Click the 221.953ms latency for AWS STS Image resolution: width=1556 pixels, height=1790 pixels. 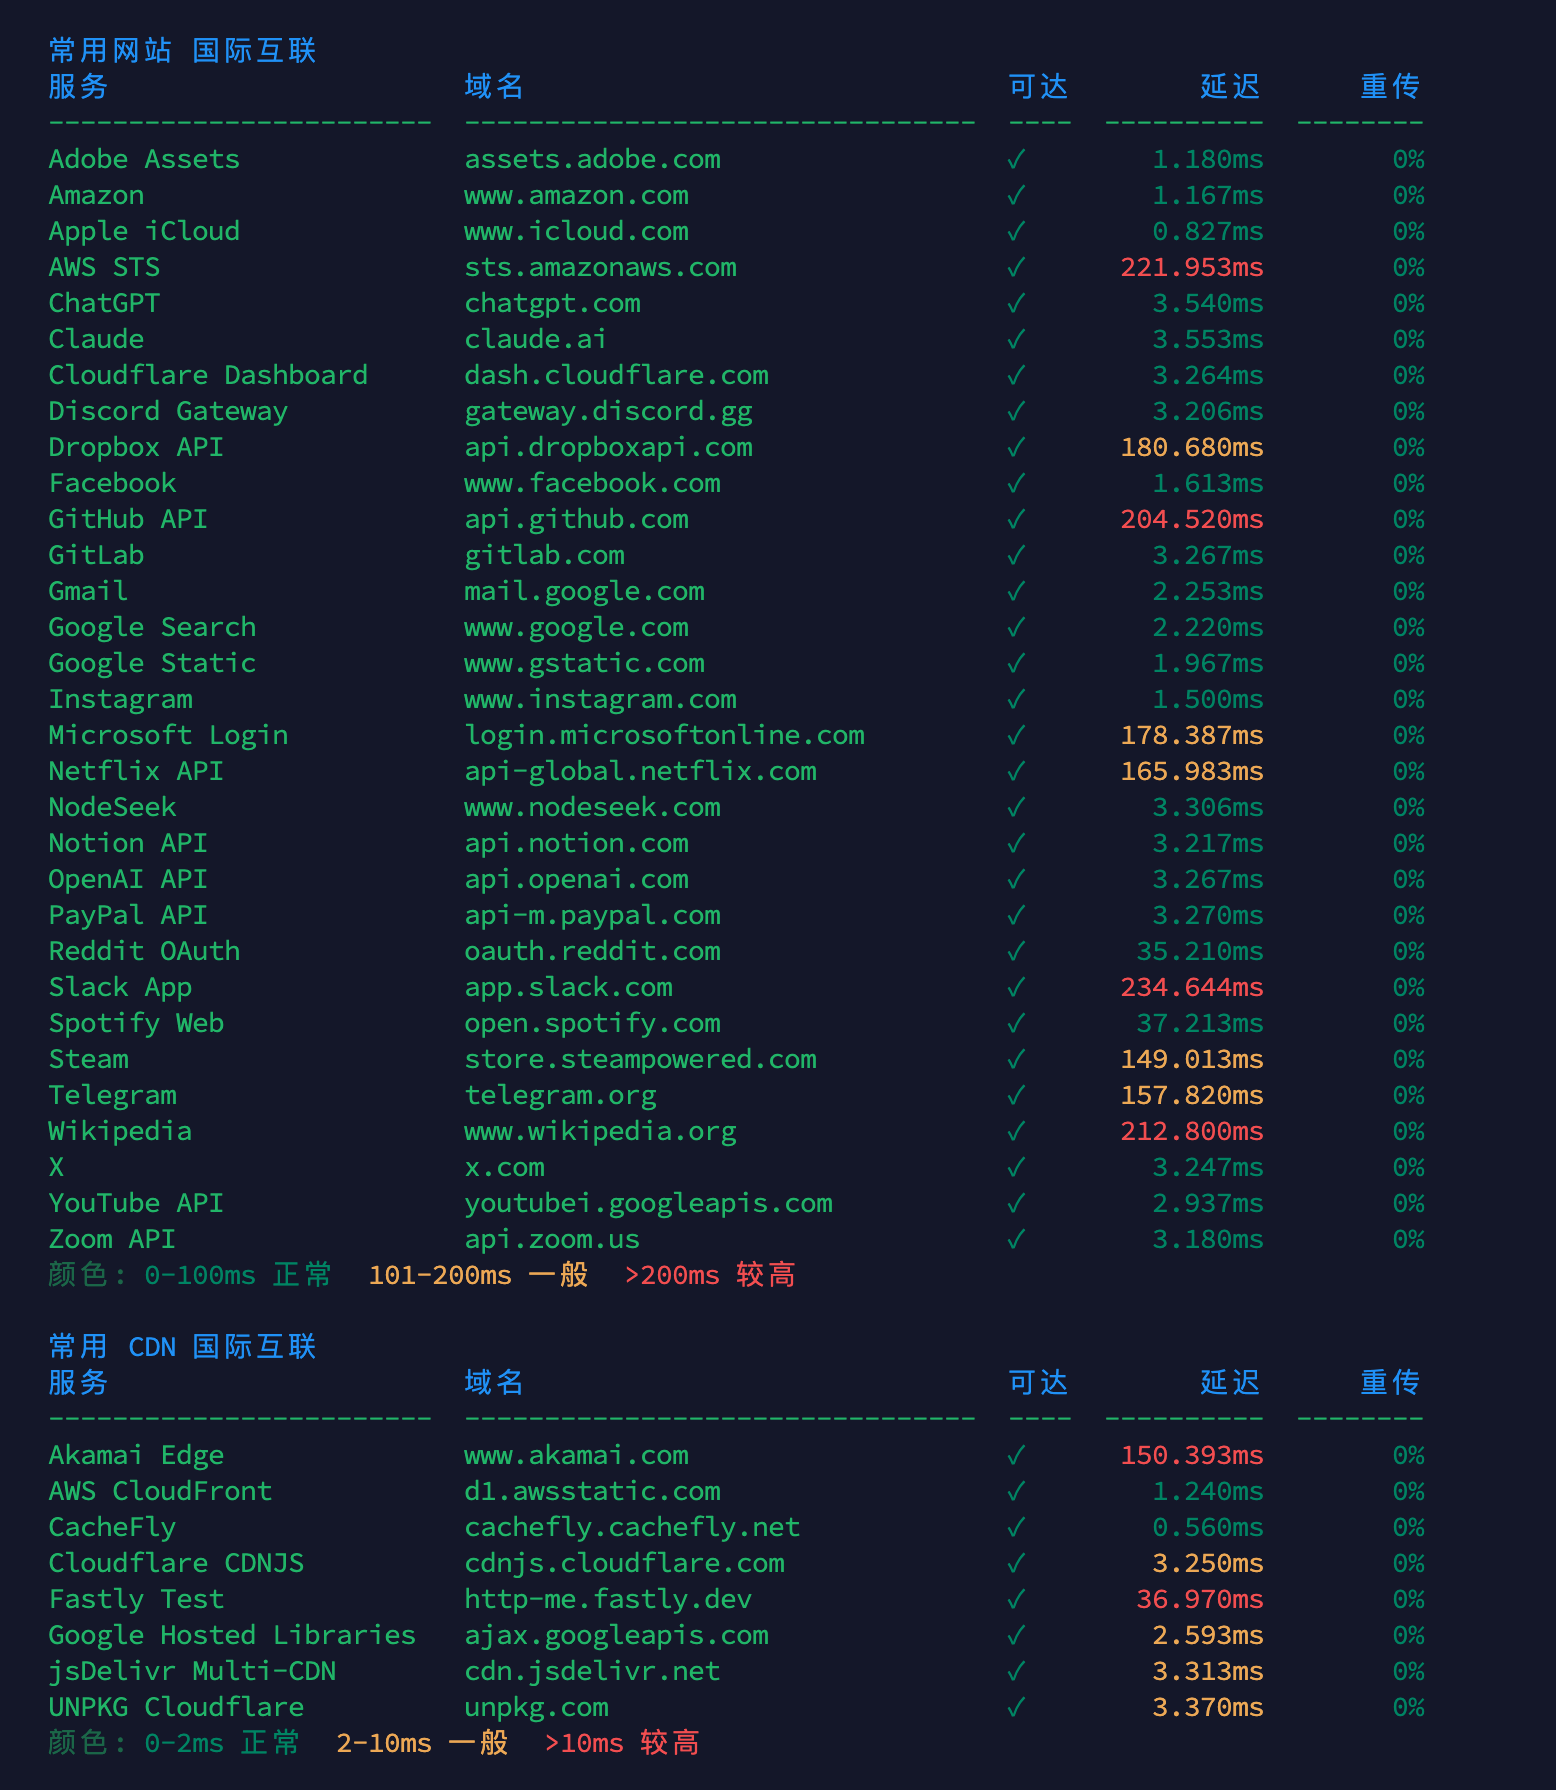click(x=1192, y=267)
